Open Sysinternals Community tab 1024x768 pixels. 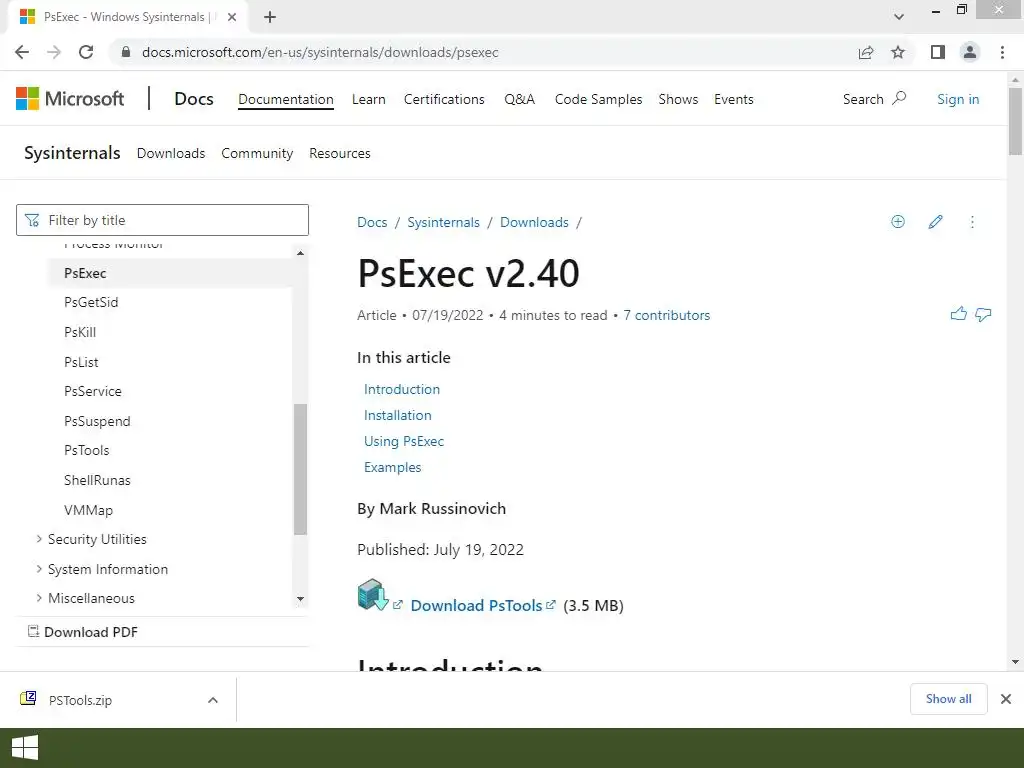(257, 153)
